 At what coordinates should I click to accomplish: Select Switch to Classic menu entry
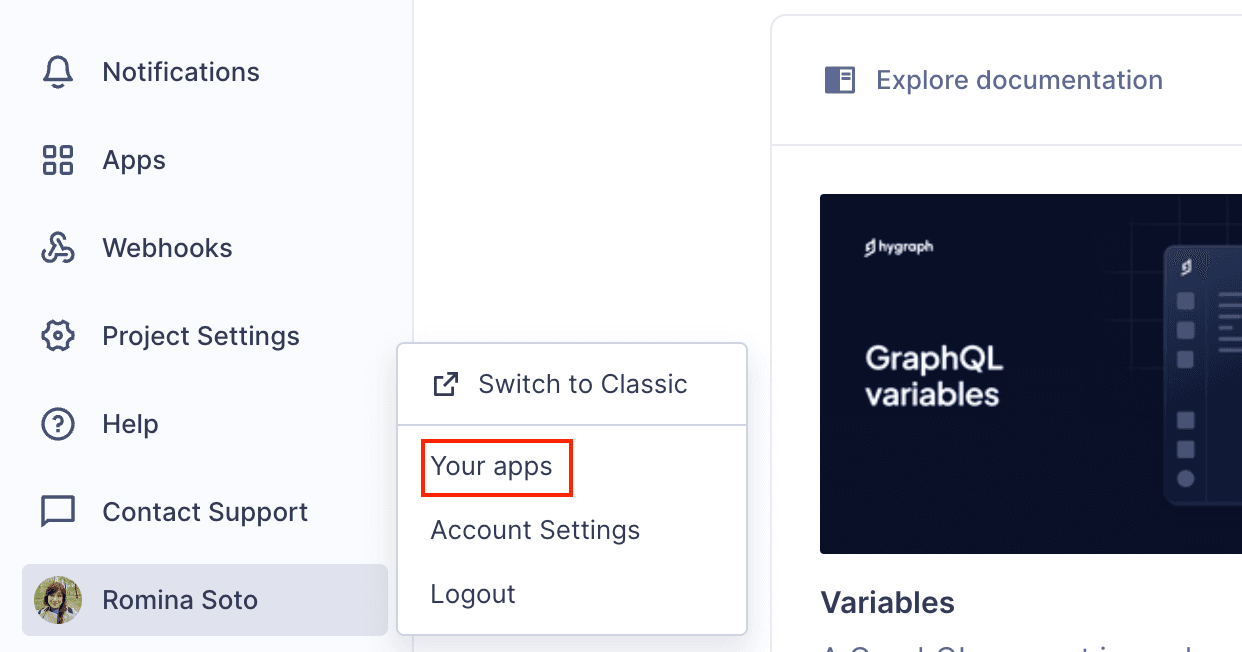tap(583, 384)
